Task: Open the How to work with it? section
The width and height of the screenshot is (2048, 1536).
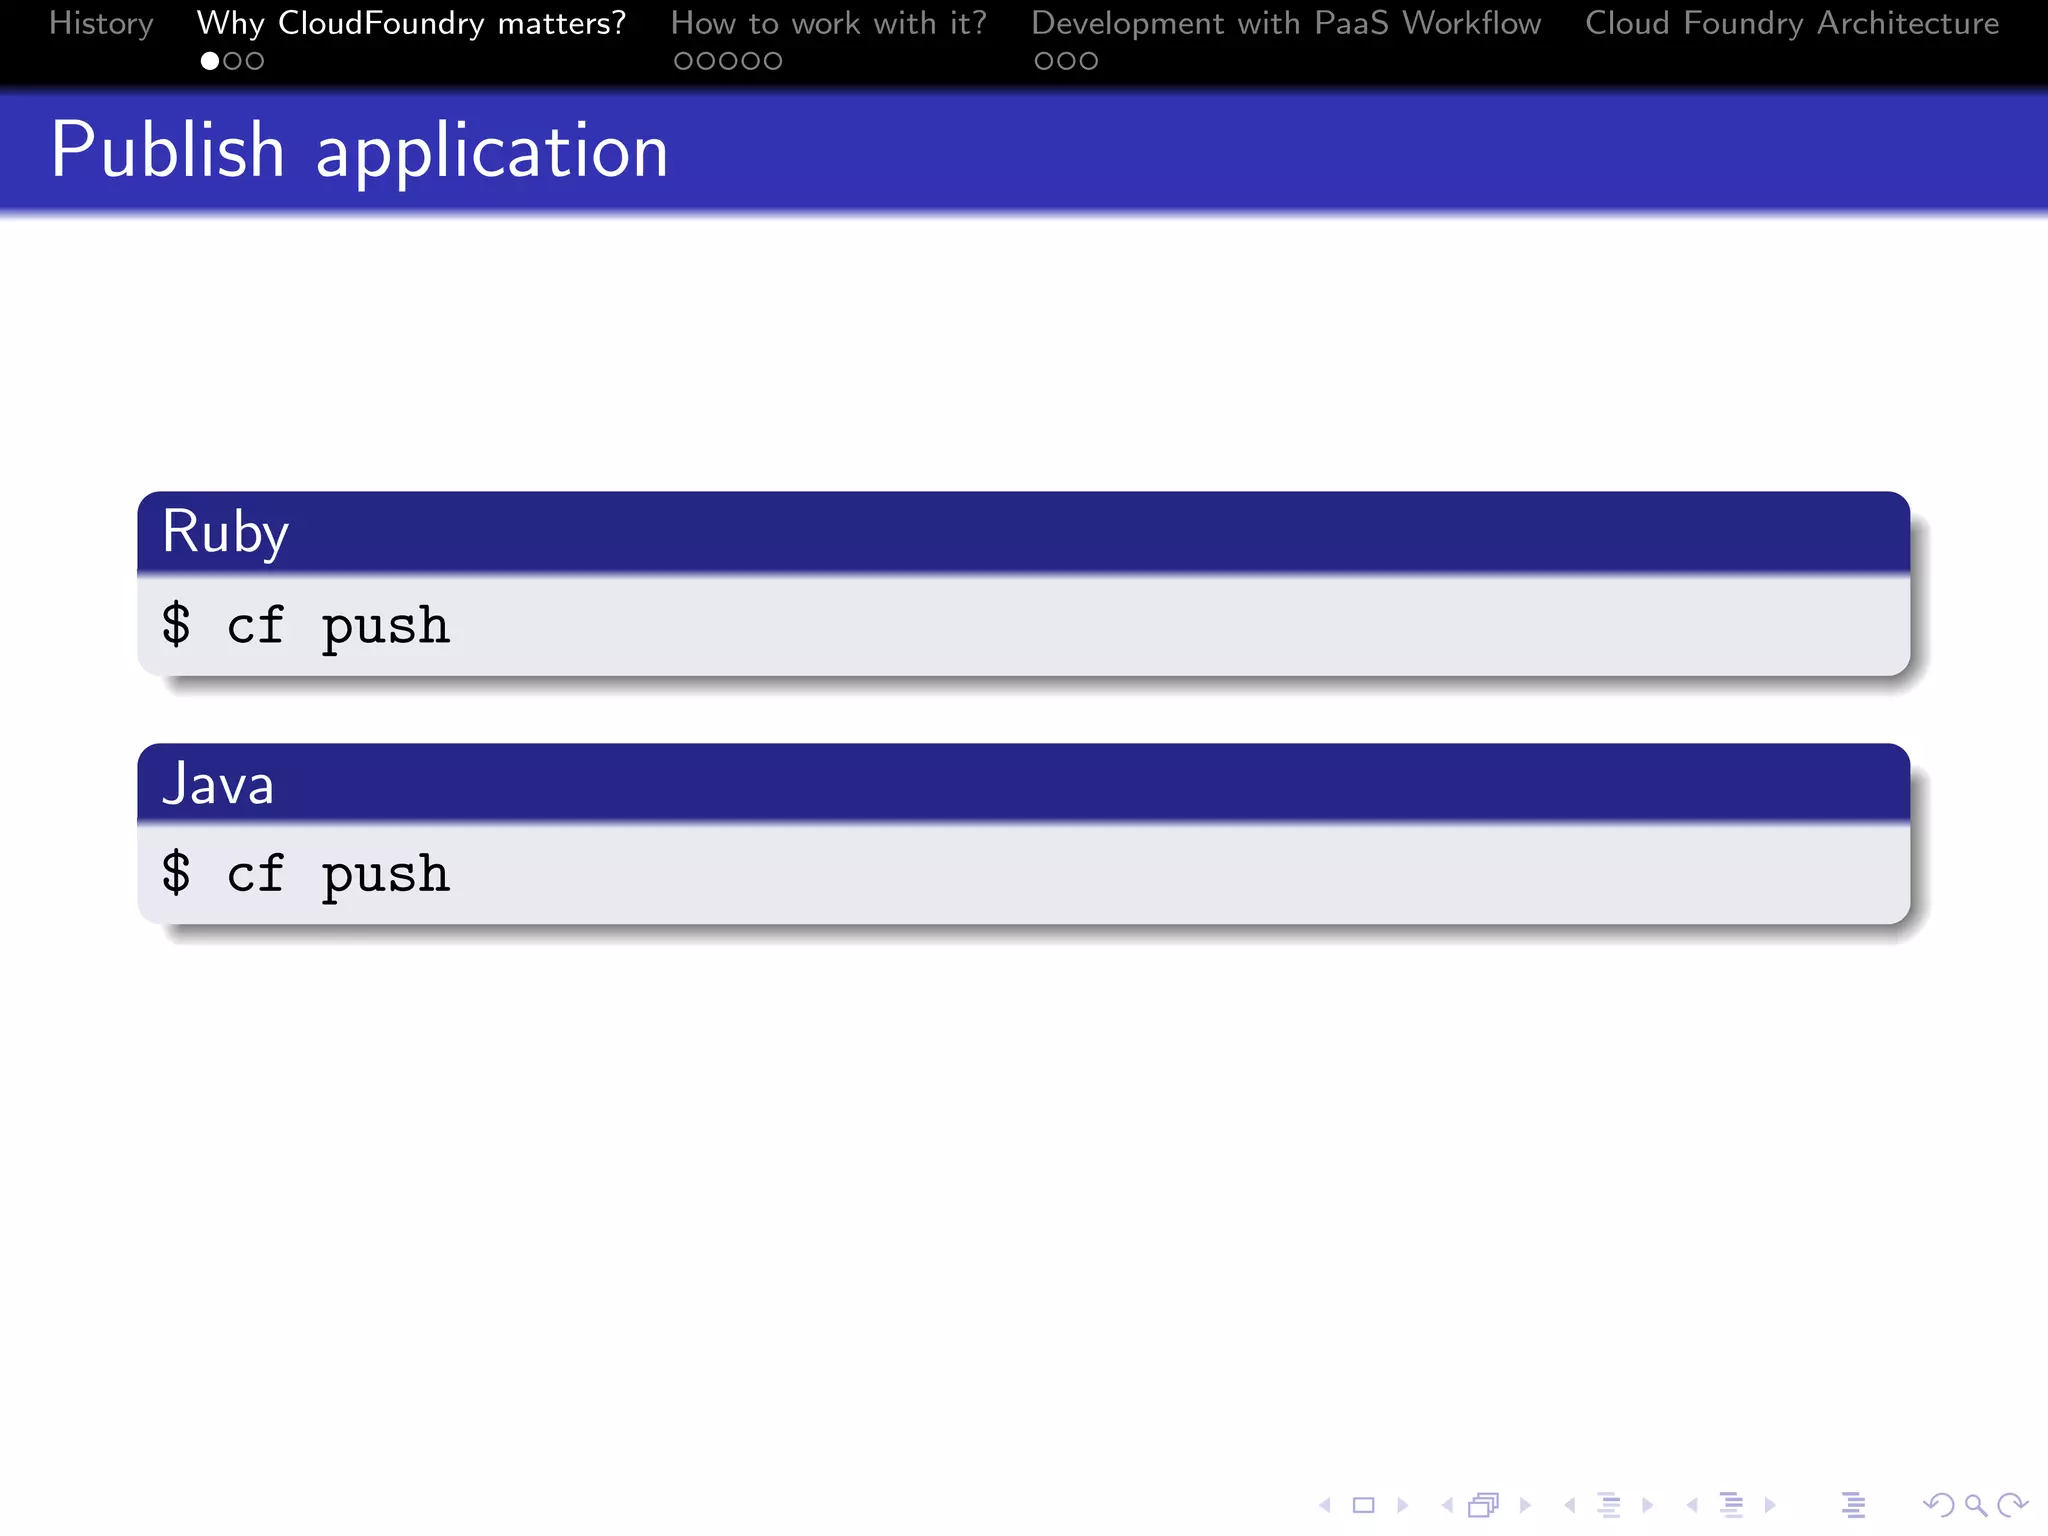Action: coord(828,23)
